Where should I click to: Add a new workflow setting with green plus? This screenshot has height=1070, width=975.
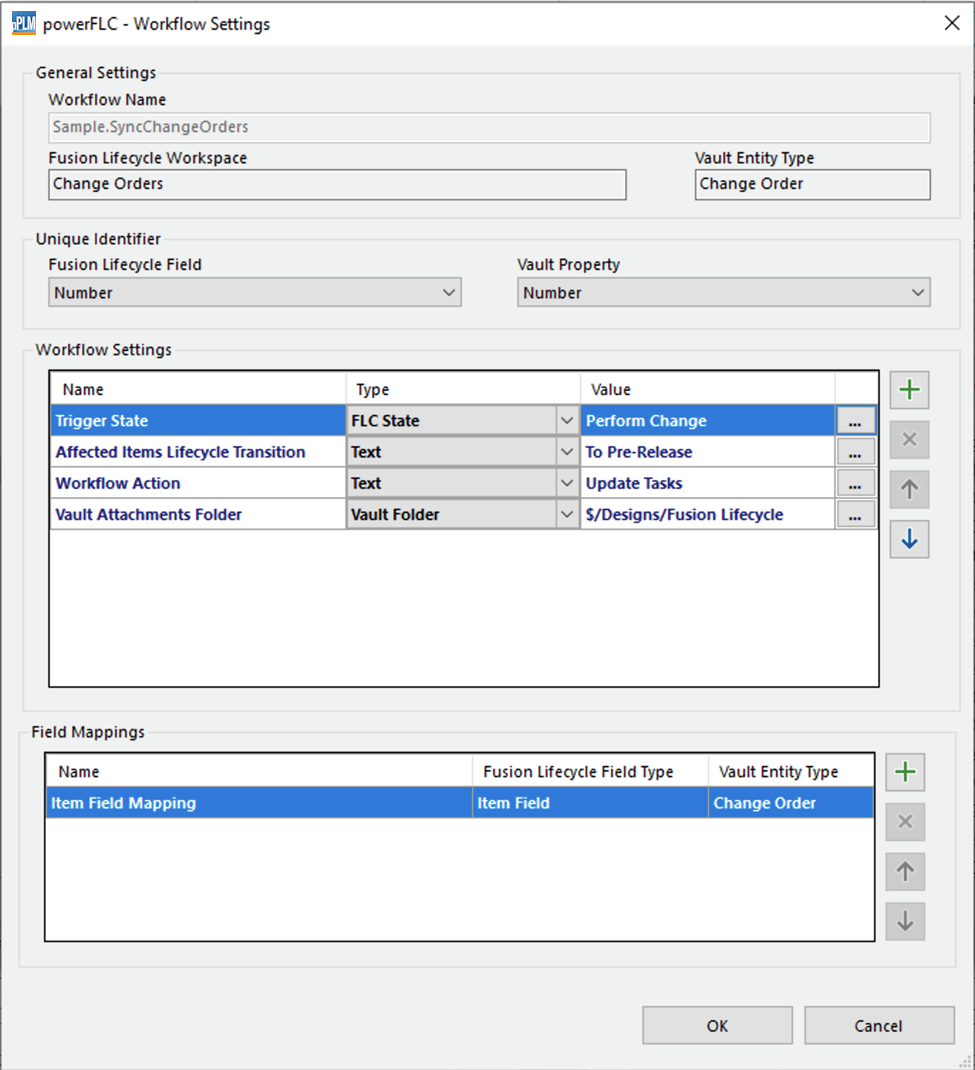tap(909, 390)
